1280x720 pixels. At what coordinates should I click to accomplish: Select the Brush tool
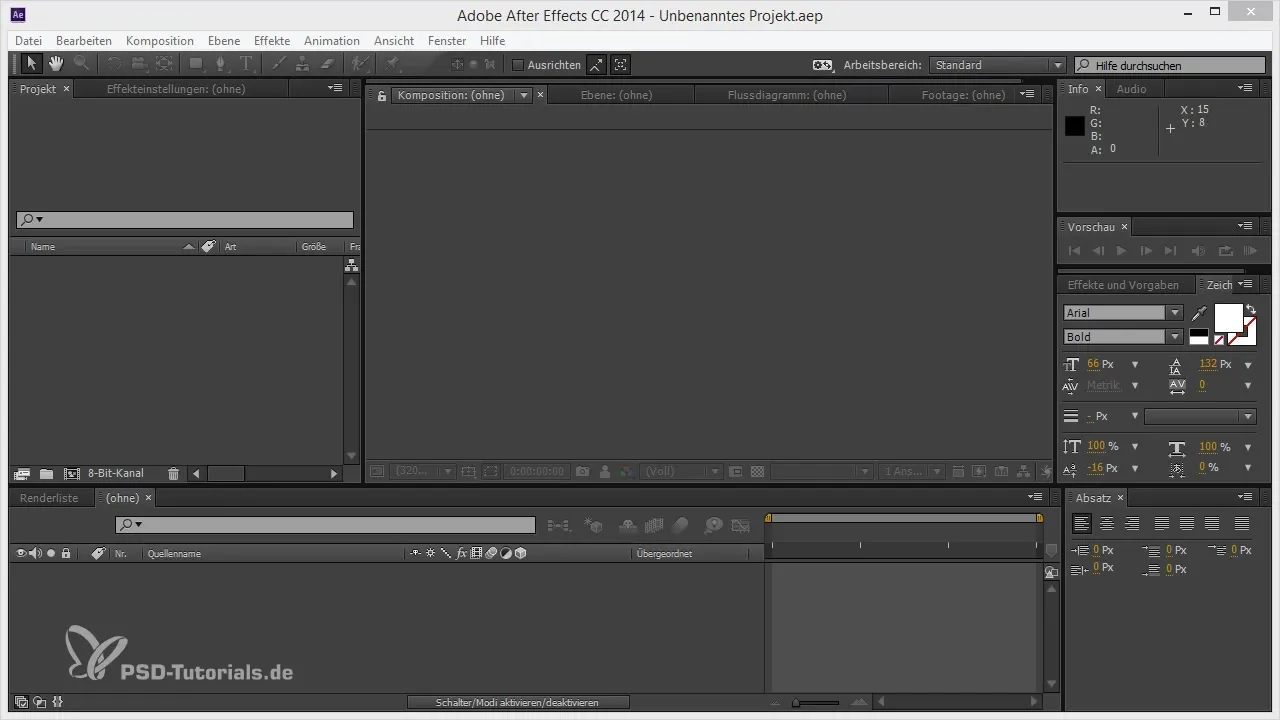[278, 64]
